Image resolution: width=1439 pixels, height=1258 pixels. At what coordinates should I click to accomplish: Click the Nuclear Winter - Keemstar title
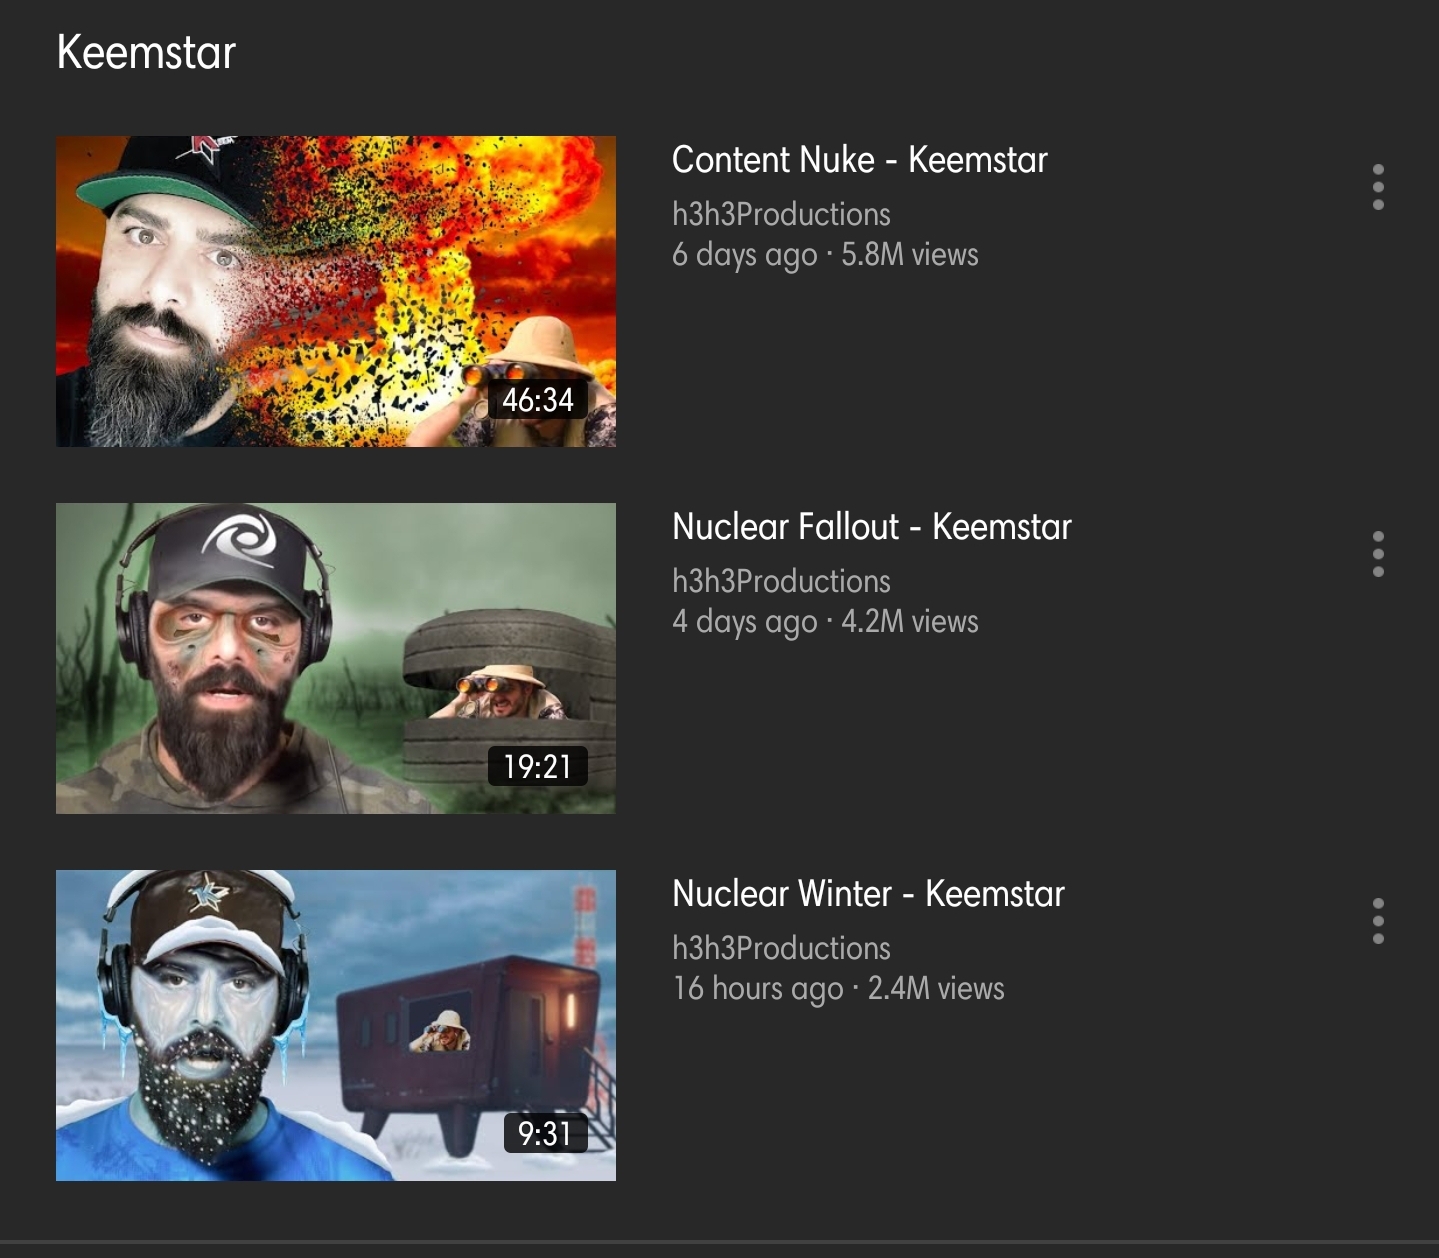[x=868, y=894]
